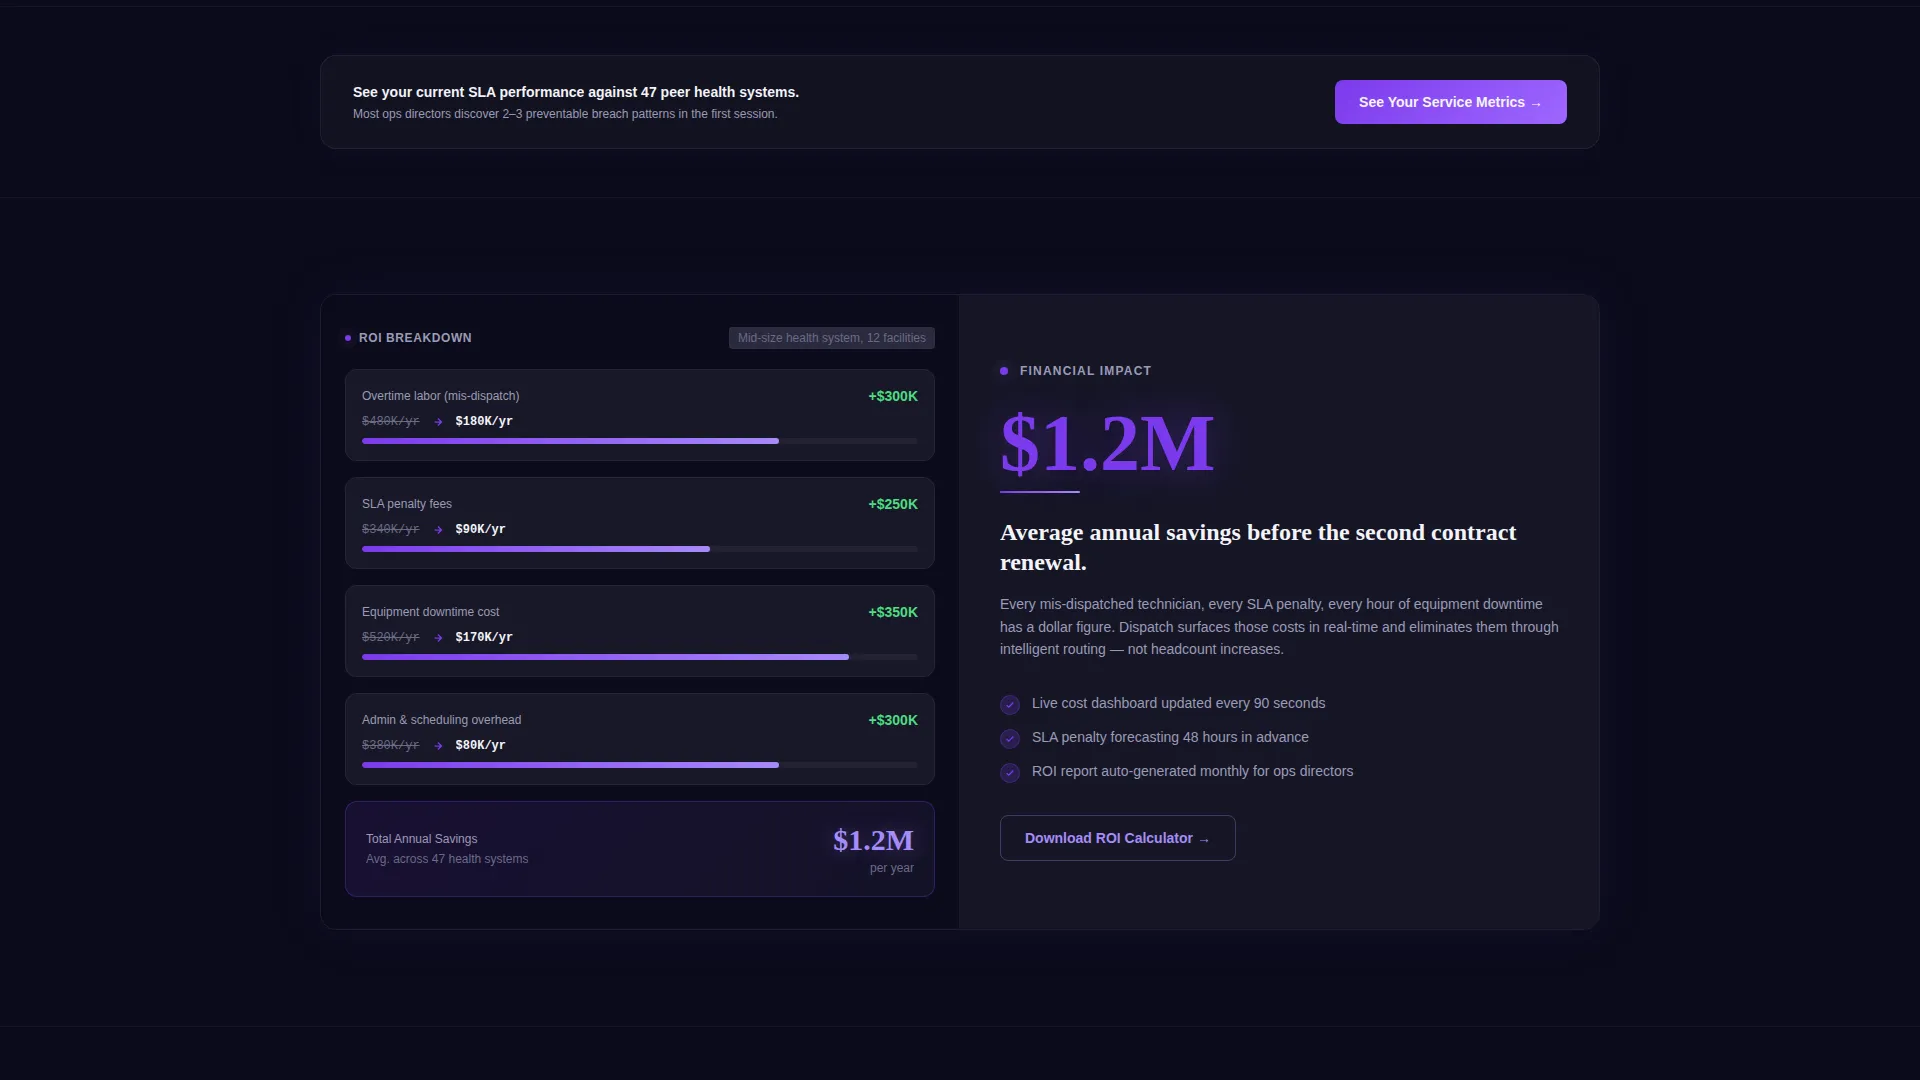
Task: Click Average annual savings heading
Action: click(1258, 547)
